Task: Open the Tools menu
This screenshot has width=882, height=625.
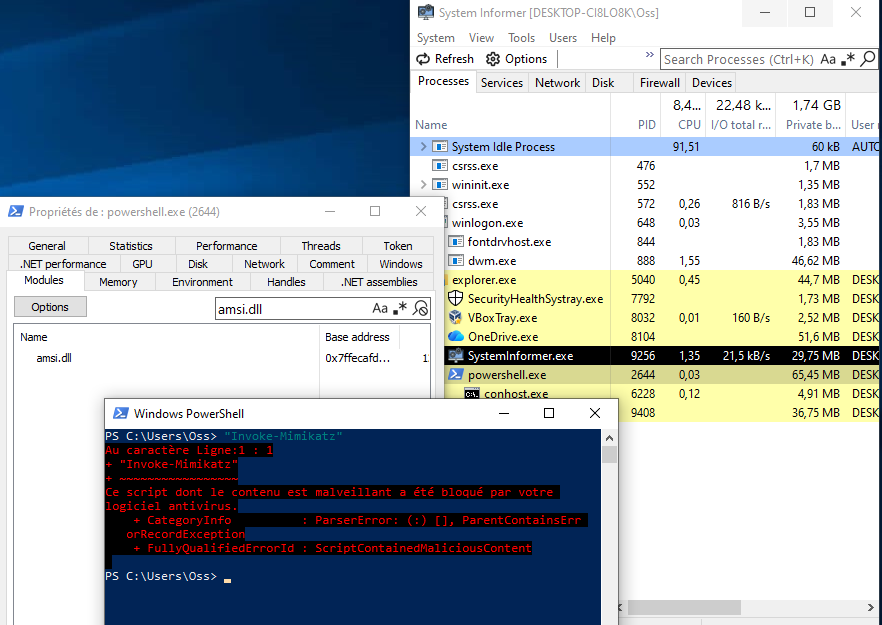Action: point(521,38)
